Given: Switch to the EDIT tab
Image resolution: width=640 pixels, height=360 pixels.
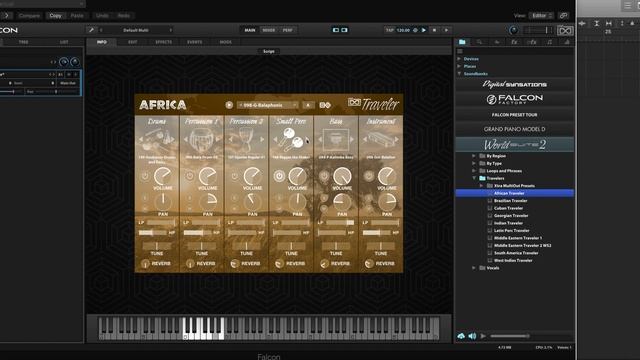Looking at the screenshot, I should pyautogui.click(x=133, y=42).
